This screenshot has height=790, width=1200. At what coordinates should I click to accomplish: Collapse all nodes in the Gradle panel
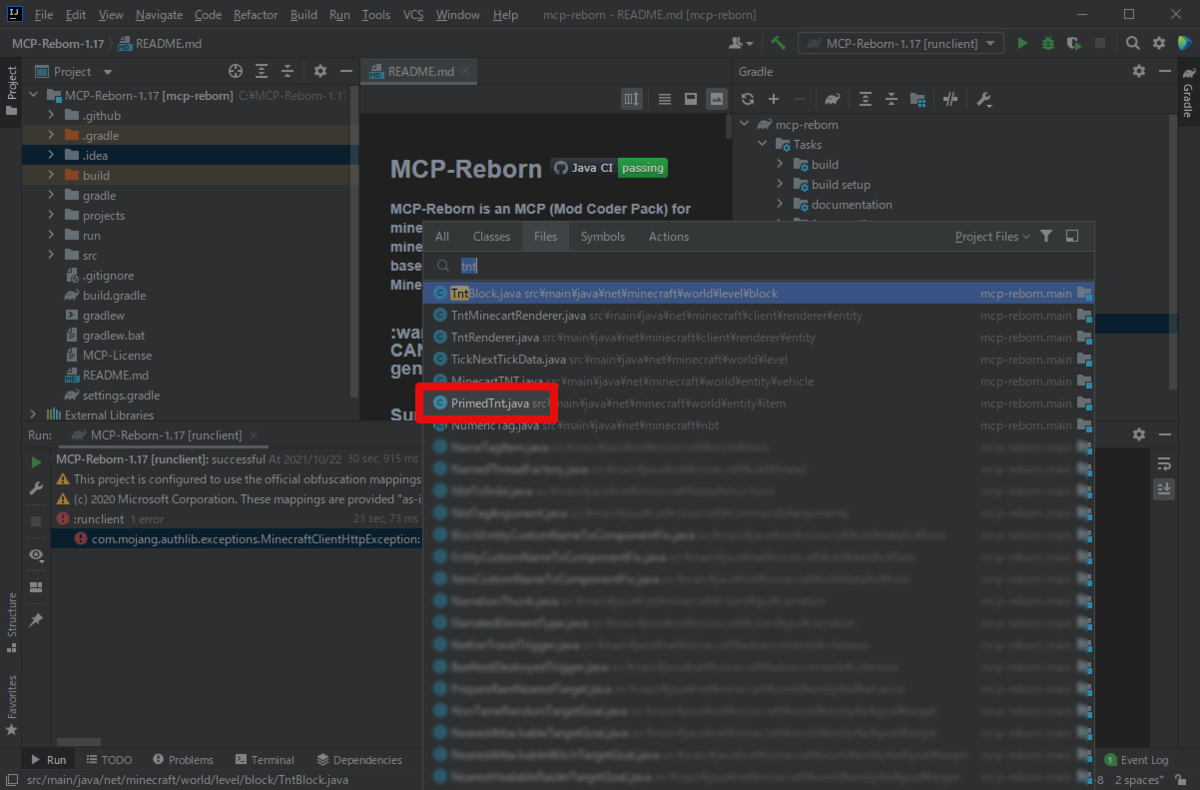[x=891, y=99]
